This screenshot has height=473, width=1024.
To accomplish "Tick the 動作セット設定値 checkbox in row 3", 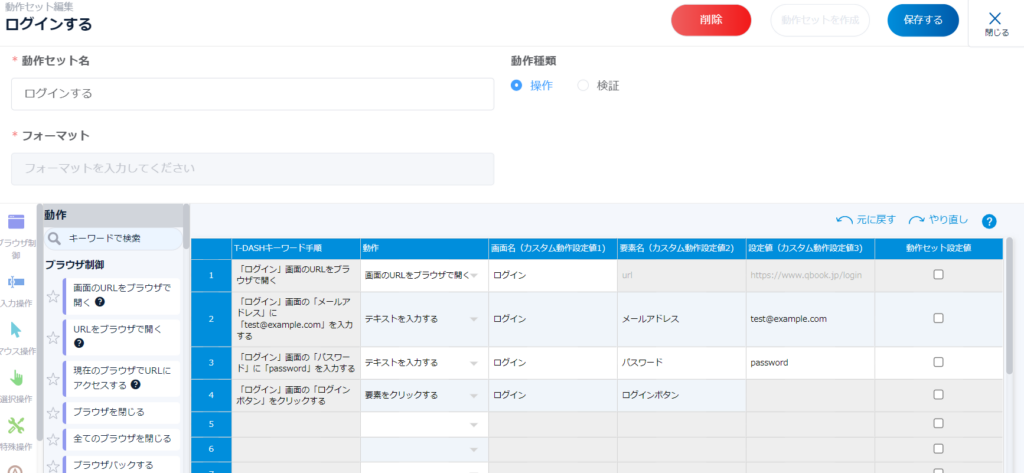I will pyautogui.click(x=938, y=362).
